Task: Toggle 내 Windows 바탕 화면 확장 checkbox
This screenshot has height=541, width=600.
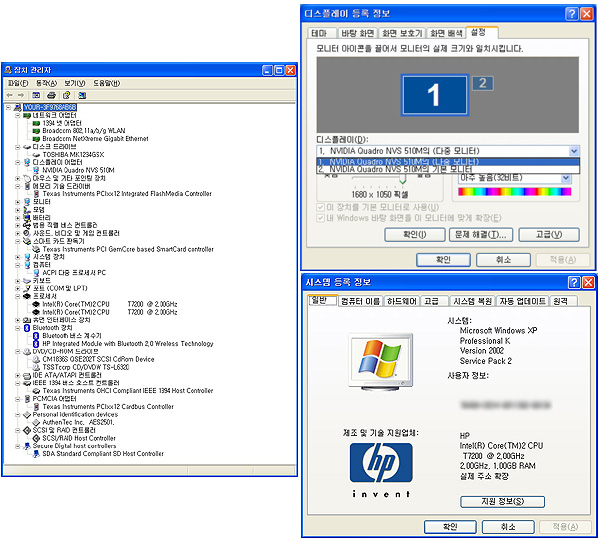Action: pyautogui.click(x=320, y=218)
